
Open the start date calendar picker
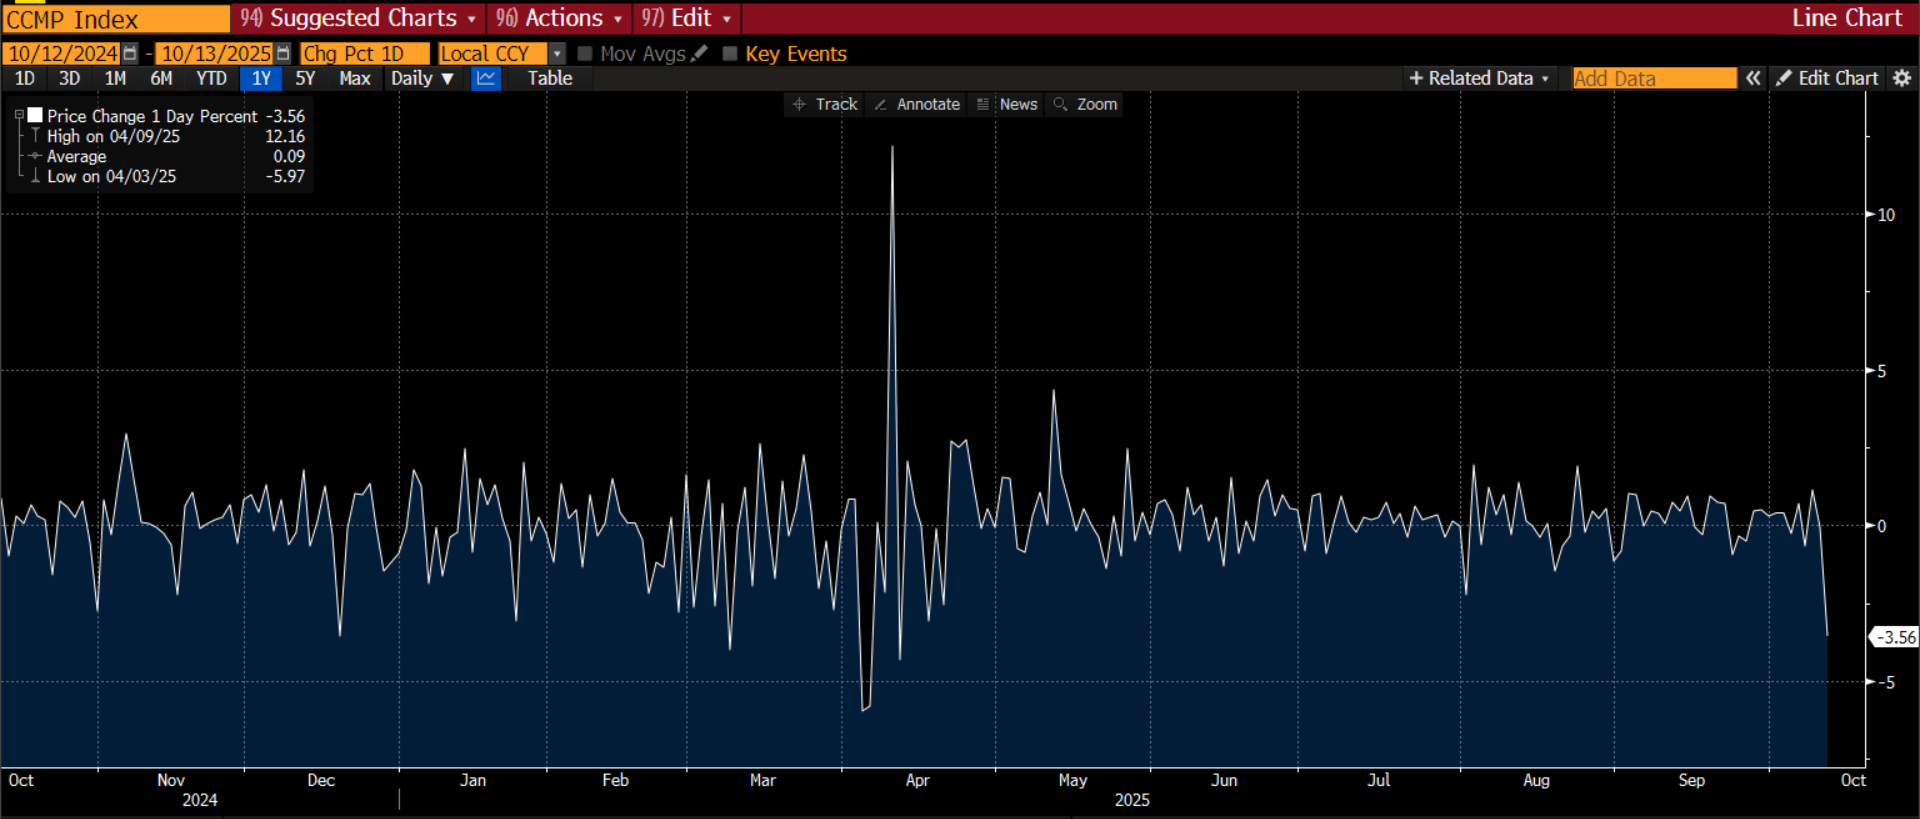pyautogui.click(x=130, y=54)
